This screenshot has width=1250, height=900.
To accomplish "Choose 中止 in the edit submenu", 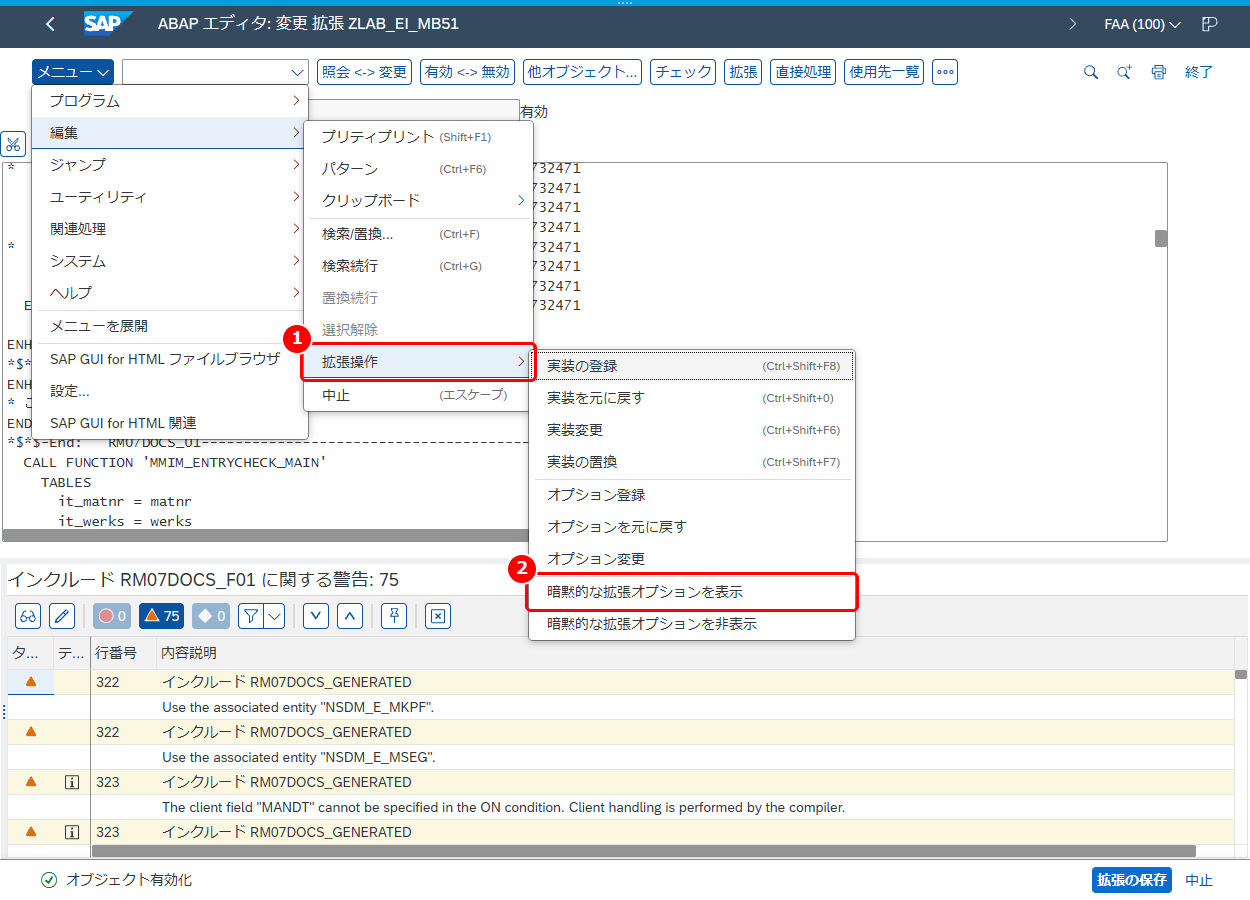I will click(x=418, y=395).
